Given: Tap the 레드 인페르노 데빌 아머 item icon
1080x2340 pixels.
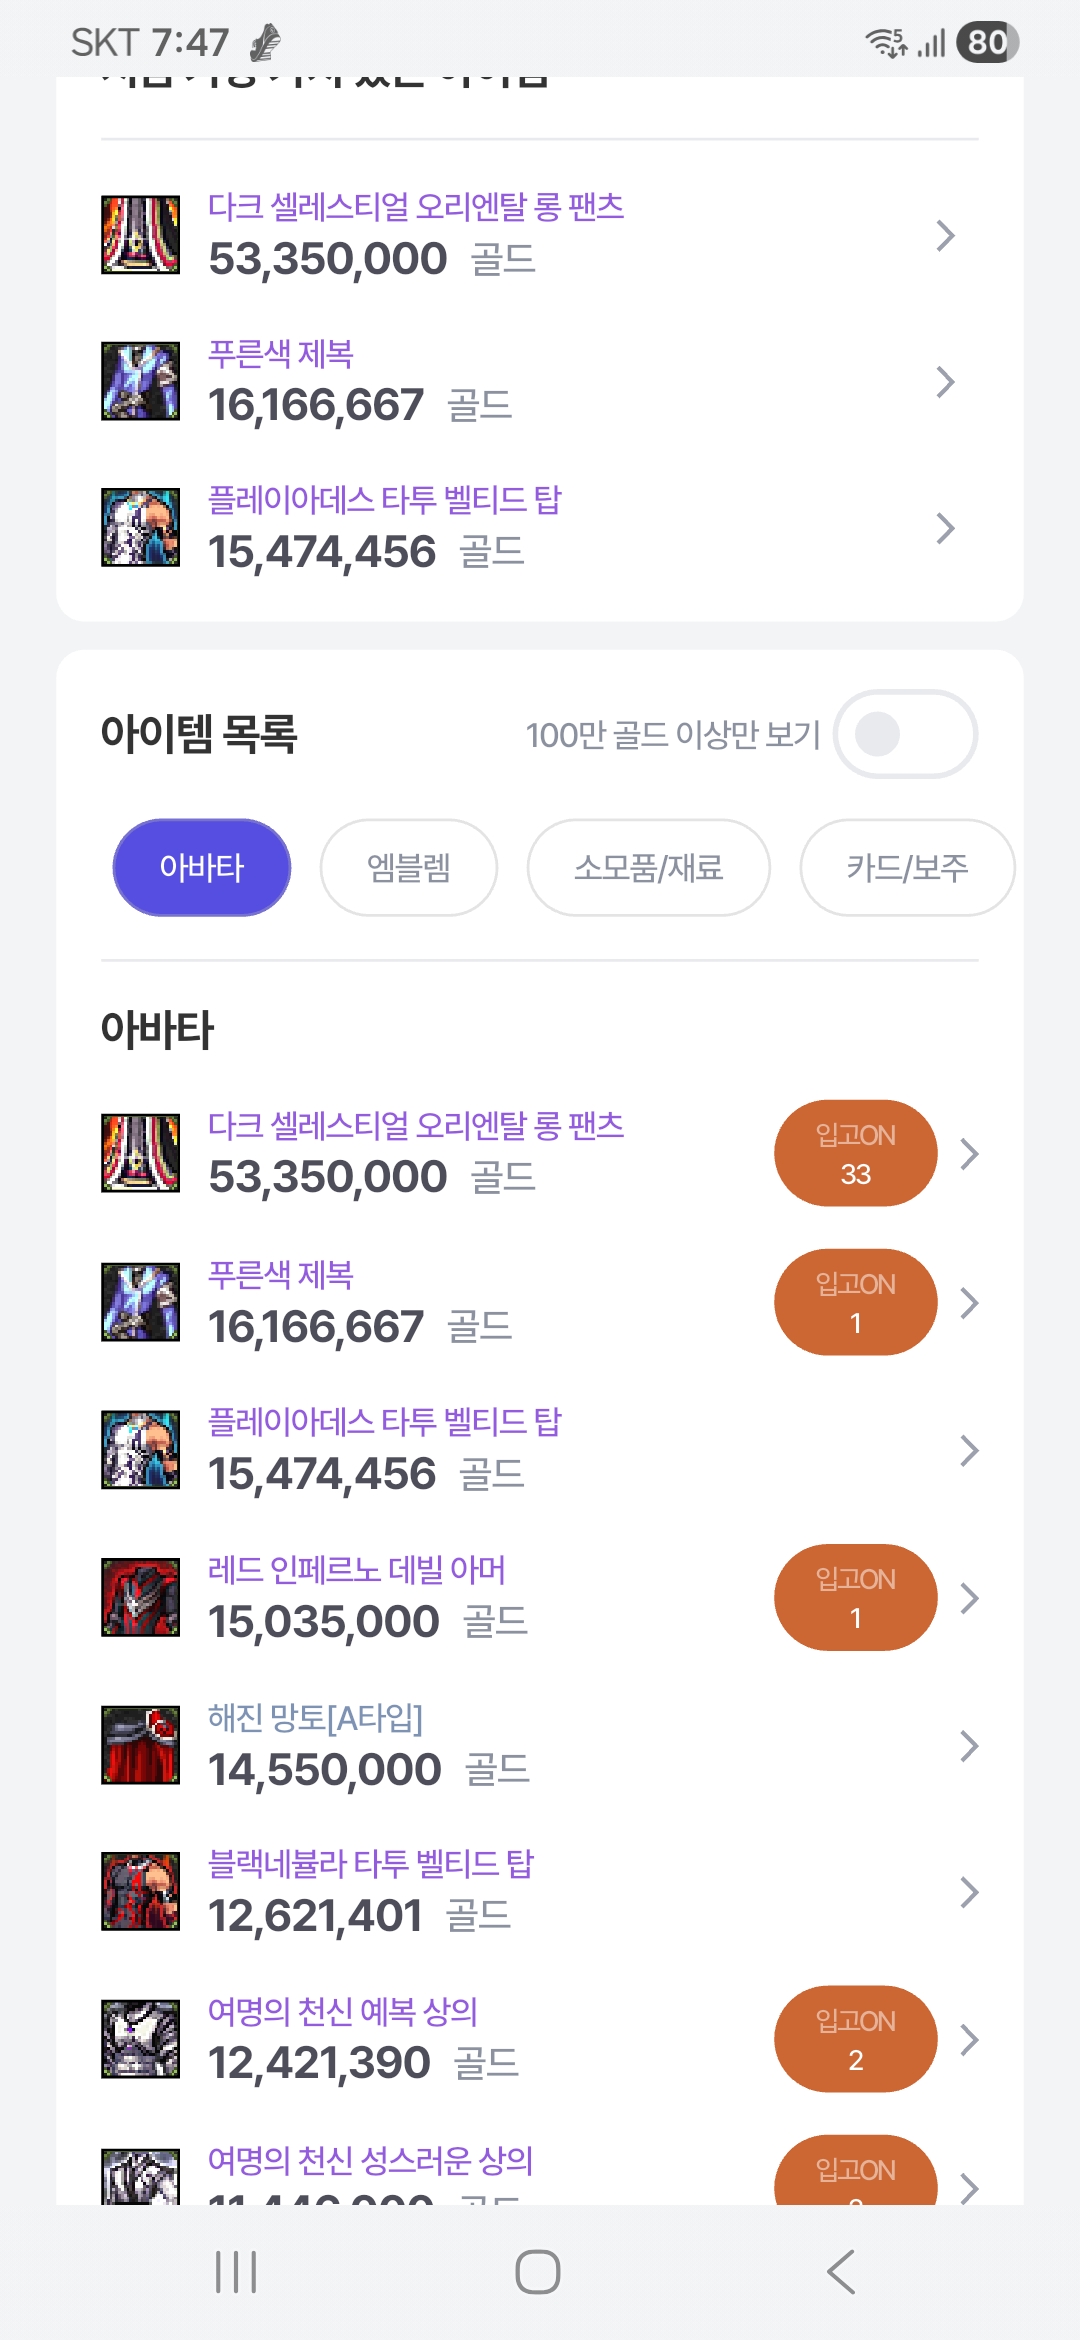Looking at the screenshot, I should pyautogui.click(x=141, y=1597).
